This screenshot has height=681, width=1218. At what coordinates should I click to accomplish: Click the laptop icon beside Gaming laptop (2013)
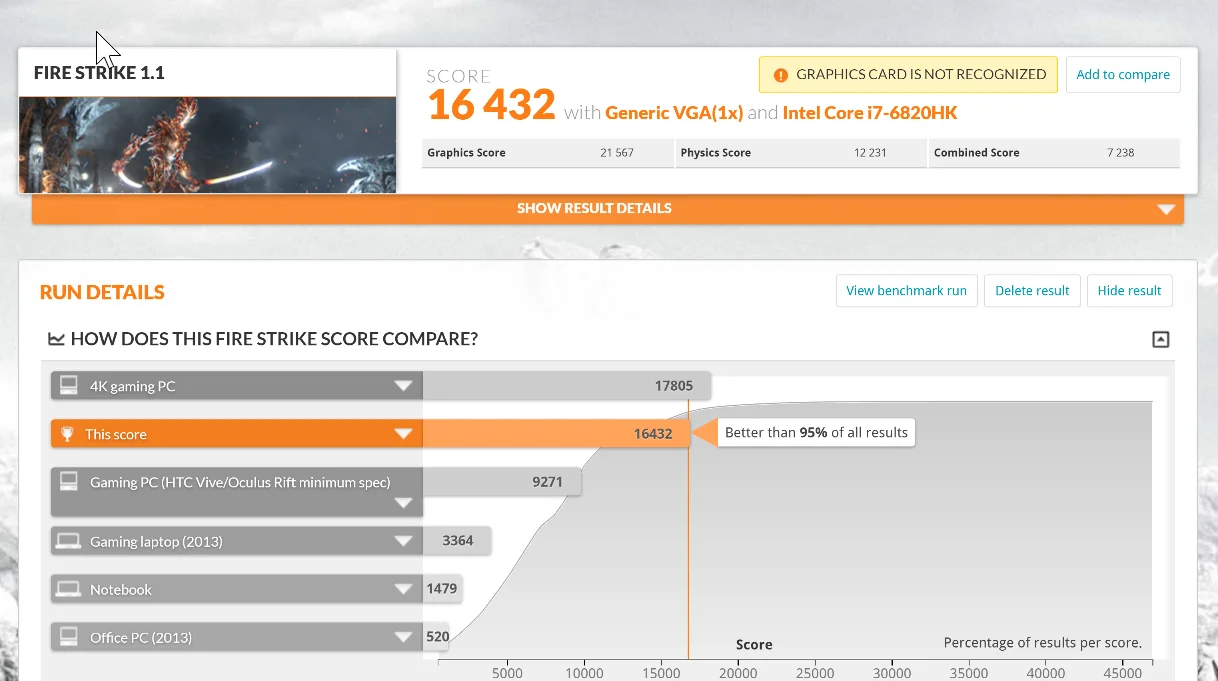(x=69, y=541)
